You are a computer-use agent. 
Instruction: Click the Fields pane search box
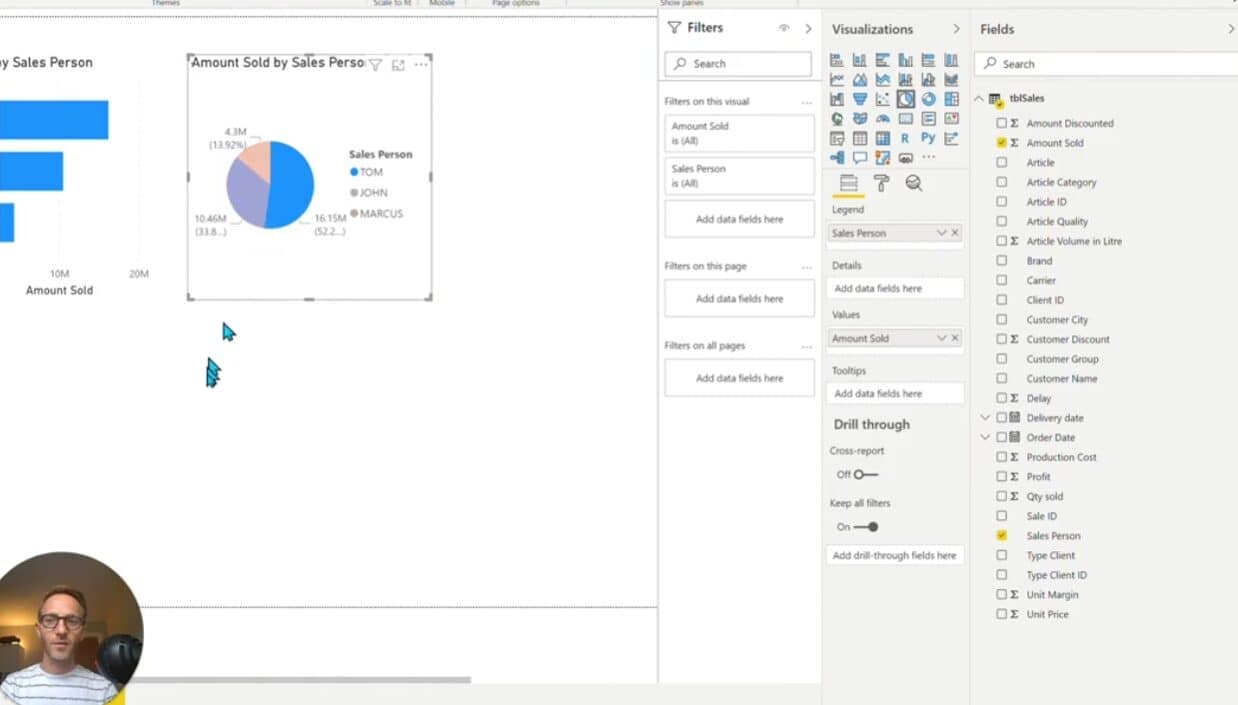tap(1105, 64)
